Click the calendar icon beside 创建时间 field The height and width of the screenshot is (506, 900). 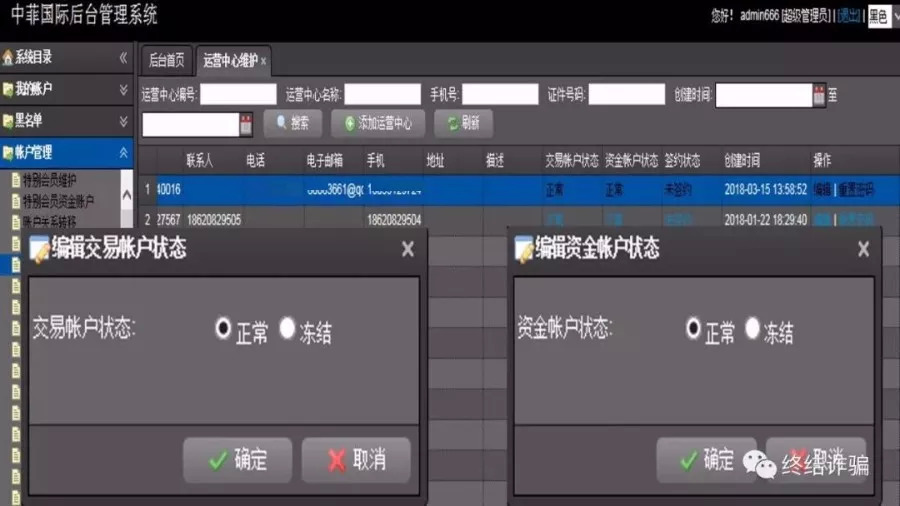click(x=819, y=95)
